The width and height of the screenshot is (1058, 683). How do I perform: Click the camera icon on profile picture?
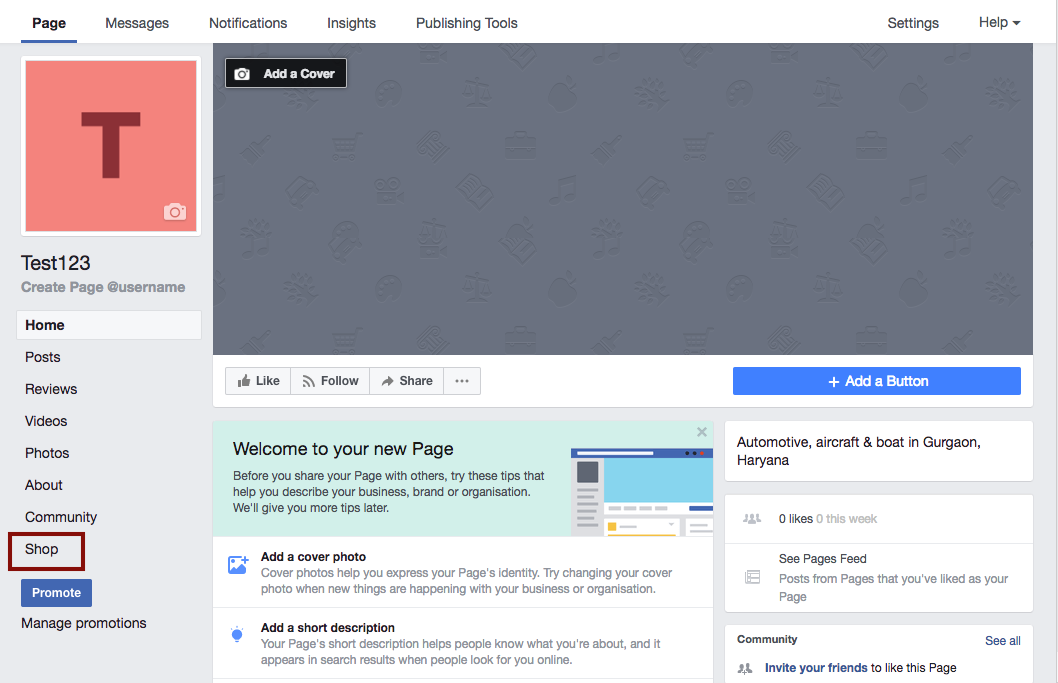(x=175, y=212)
